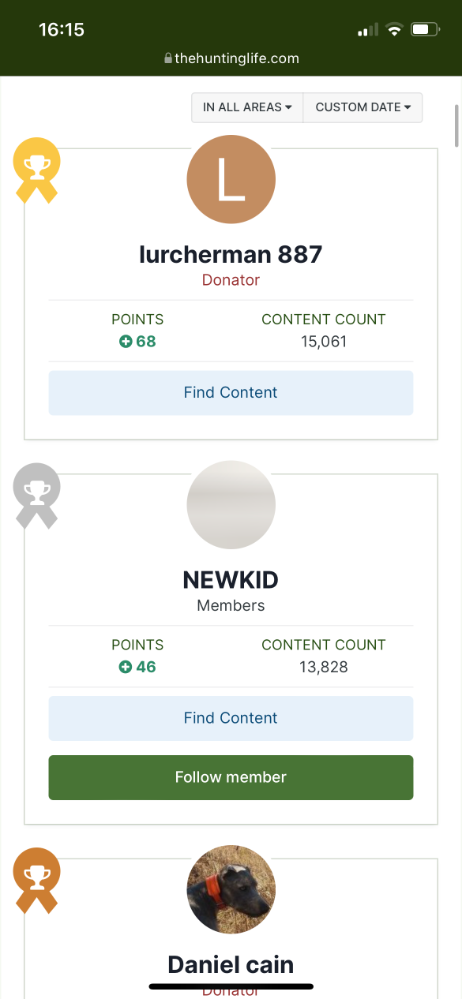Click Find Content under lurcherman 887
Screen dimensions: 462x999
click(231, 392)
